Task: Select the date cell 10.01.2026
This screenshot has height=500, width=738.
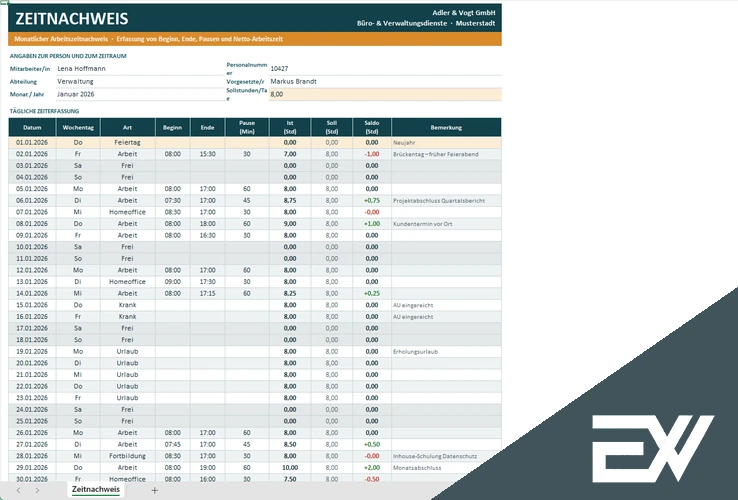Action: 32,247
